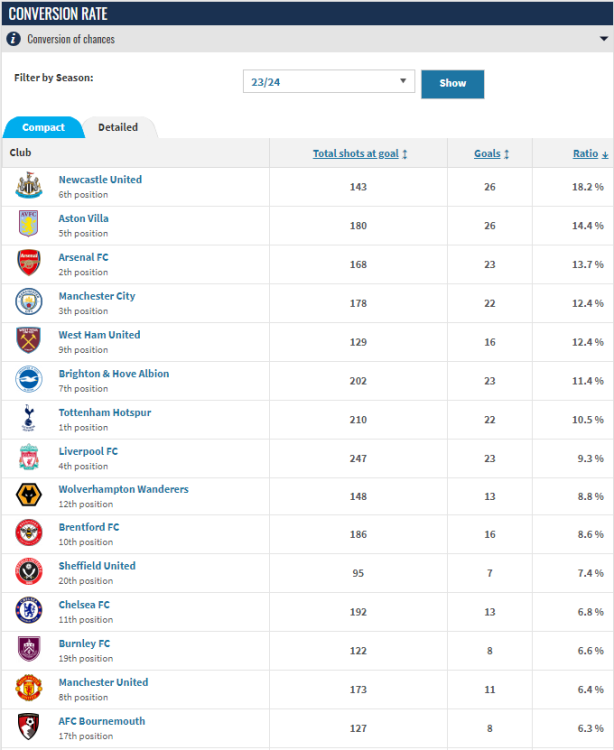Click the AFC Bournemouth club crest
614x750 pixels.
(x=29, y=727)
